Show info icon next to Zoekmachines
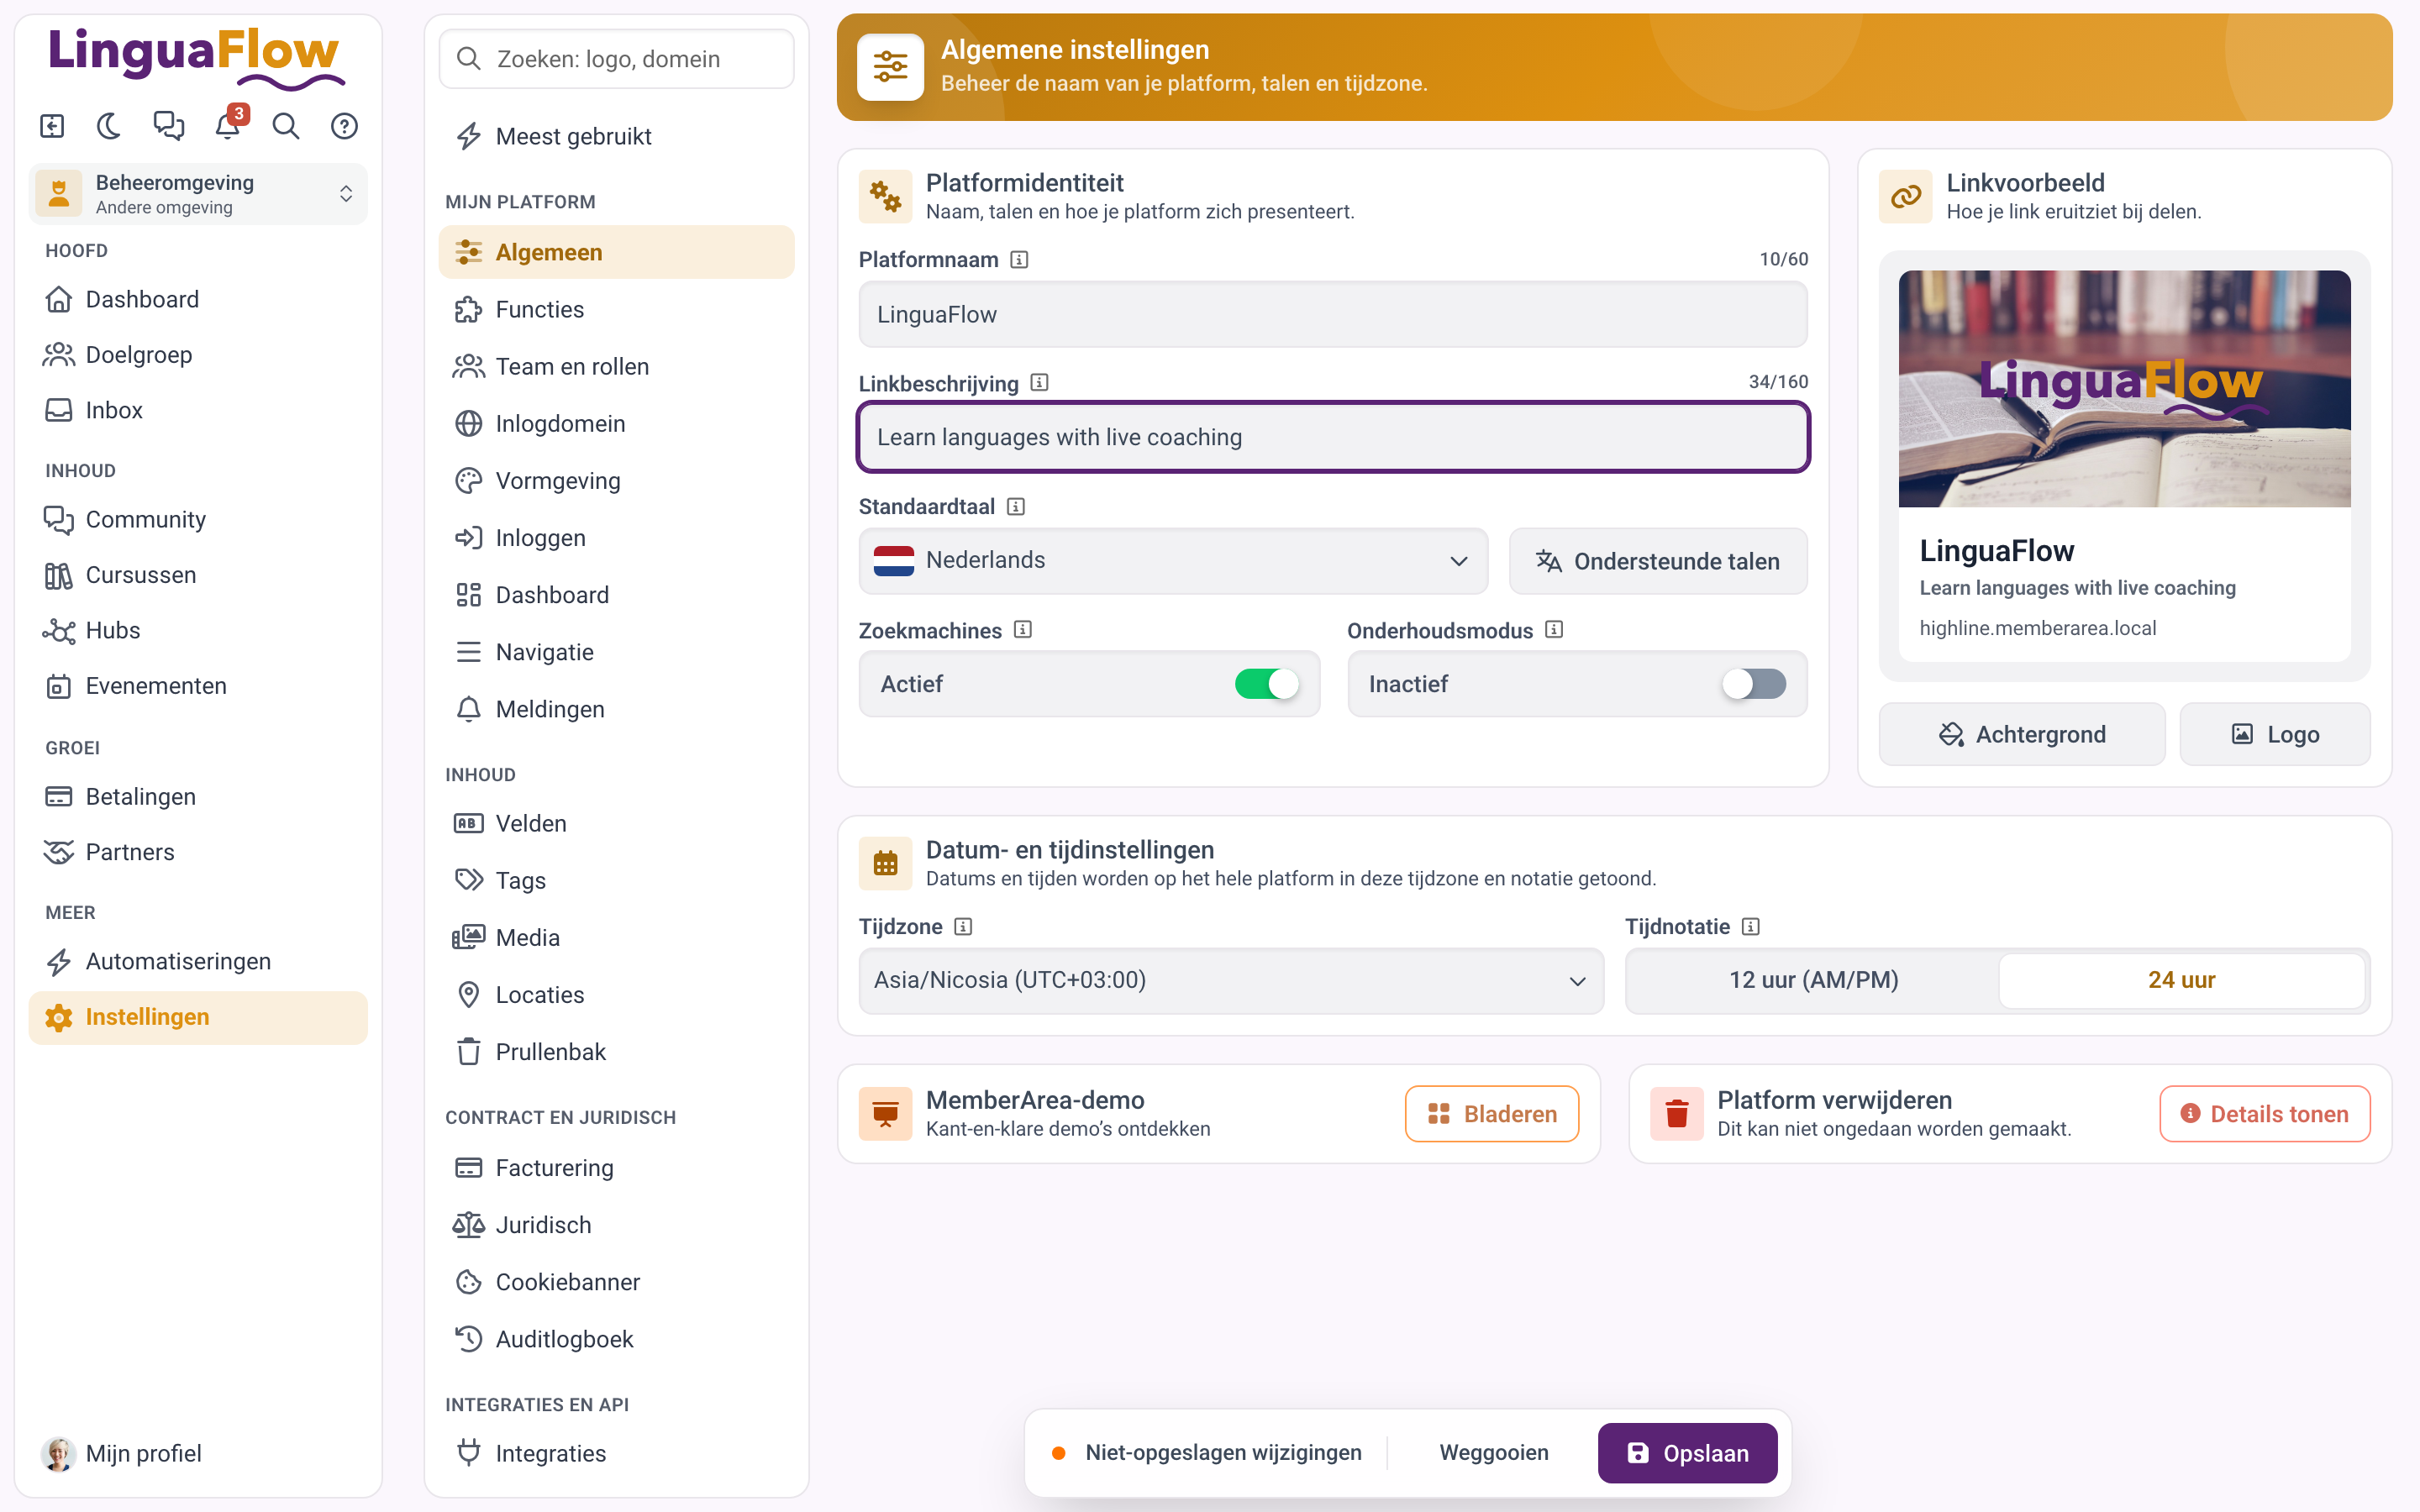The width and height of the screenshot is (2420, 1512). point(1022,630)
